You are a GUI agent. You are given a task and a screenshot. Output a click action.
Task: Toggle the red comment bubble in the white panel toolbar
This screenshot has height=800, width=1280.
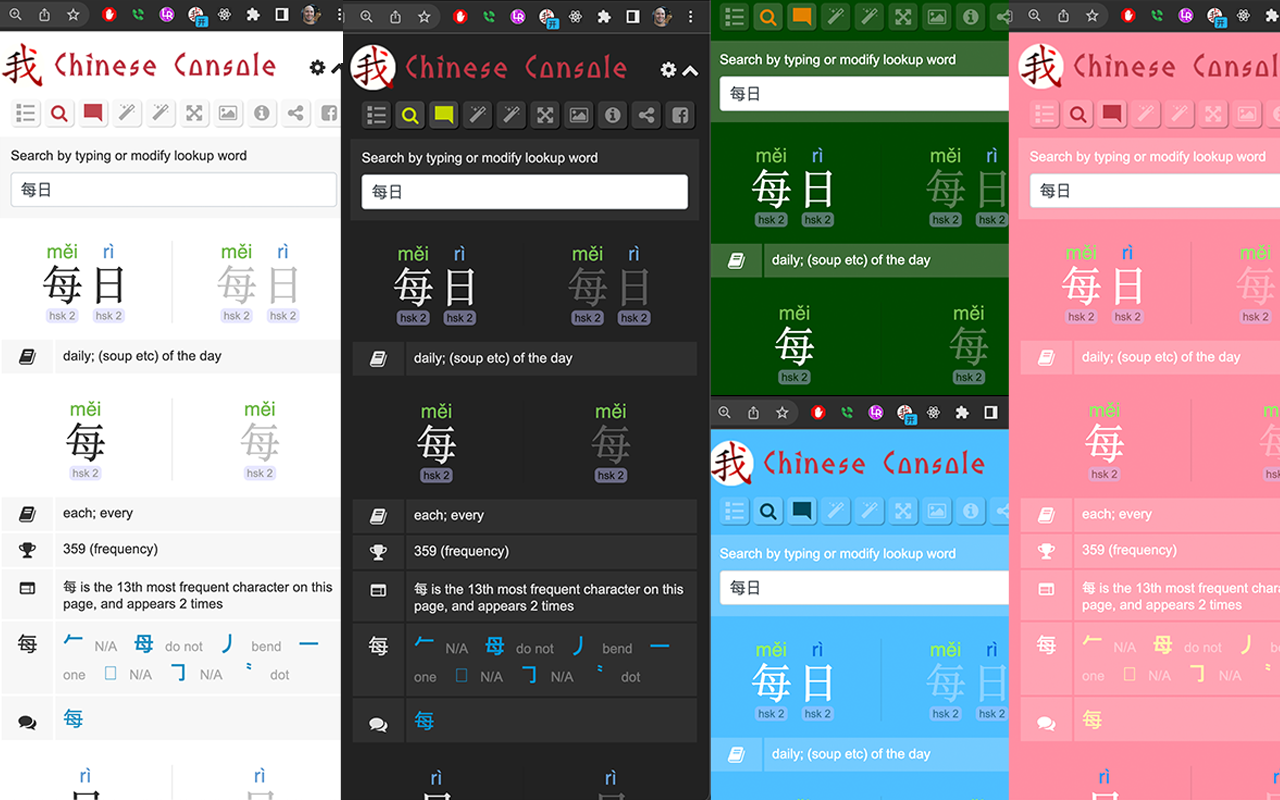coord(93,114)
